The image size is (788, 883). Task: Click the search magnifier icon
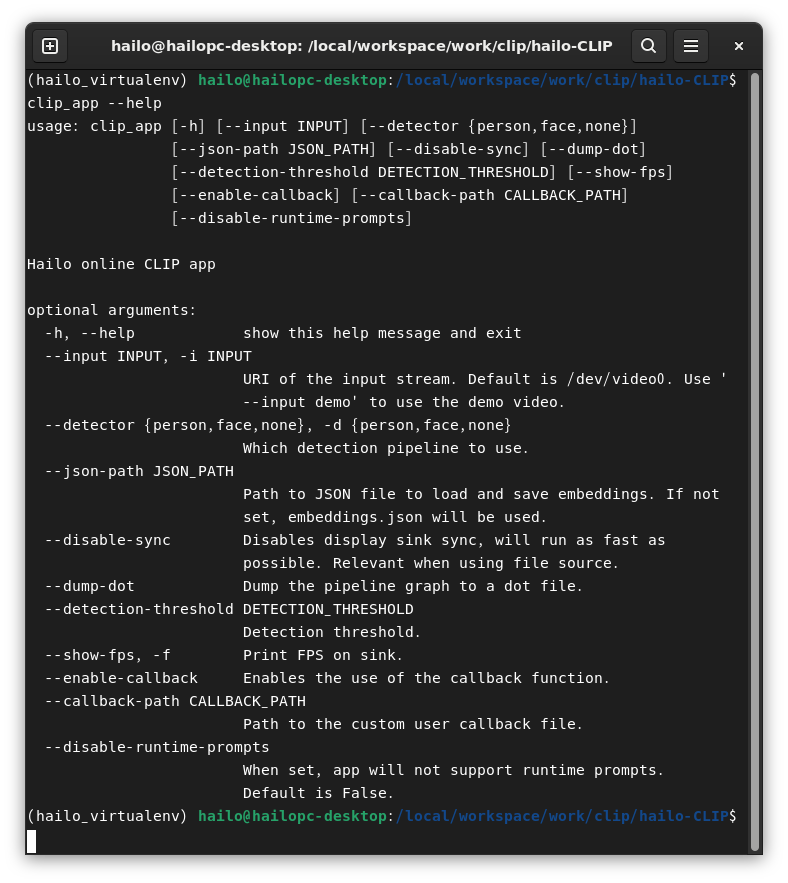click(648, 46)
